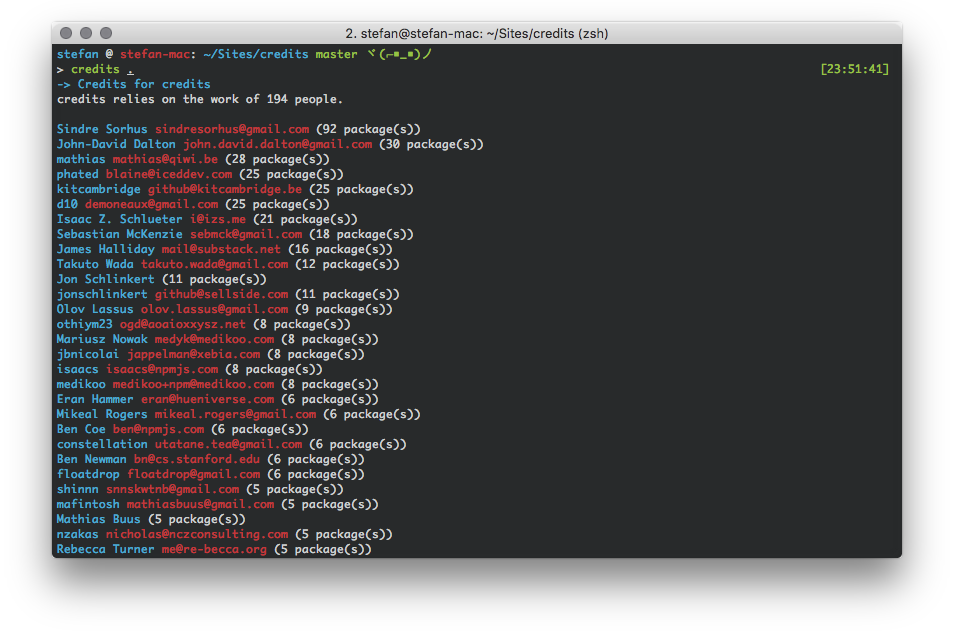
Task: Click the name 'Olov Lassus'
Action: click(x=95, y=309)
